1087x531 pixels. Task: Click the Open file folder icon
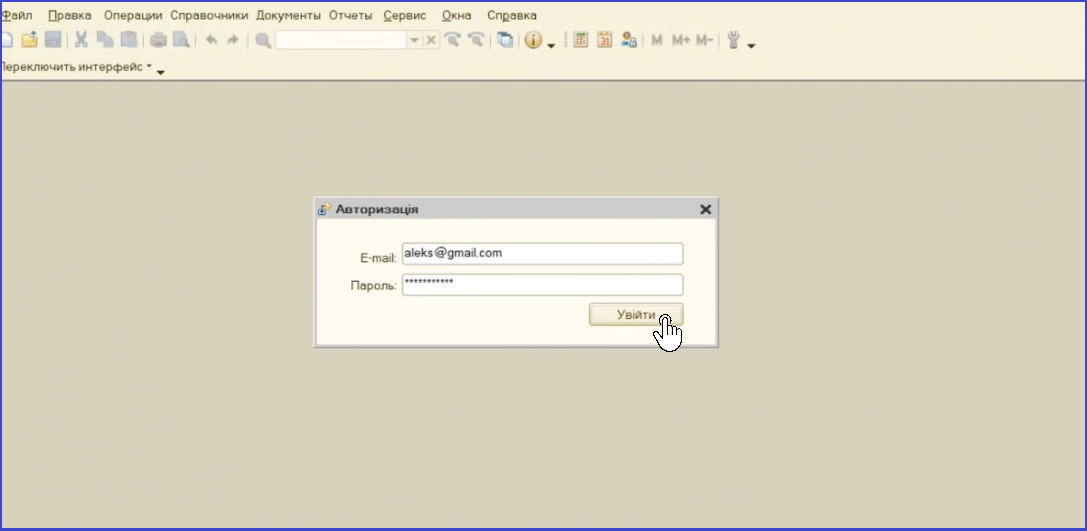(x=29, y=40)
